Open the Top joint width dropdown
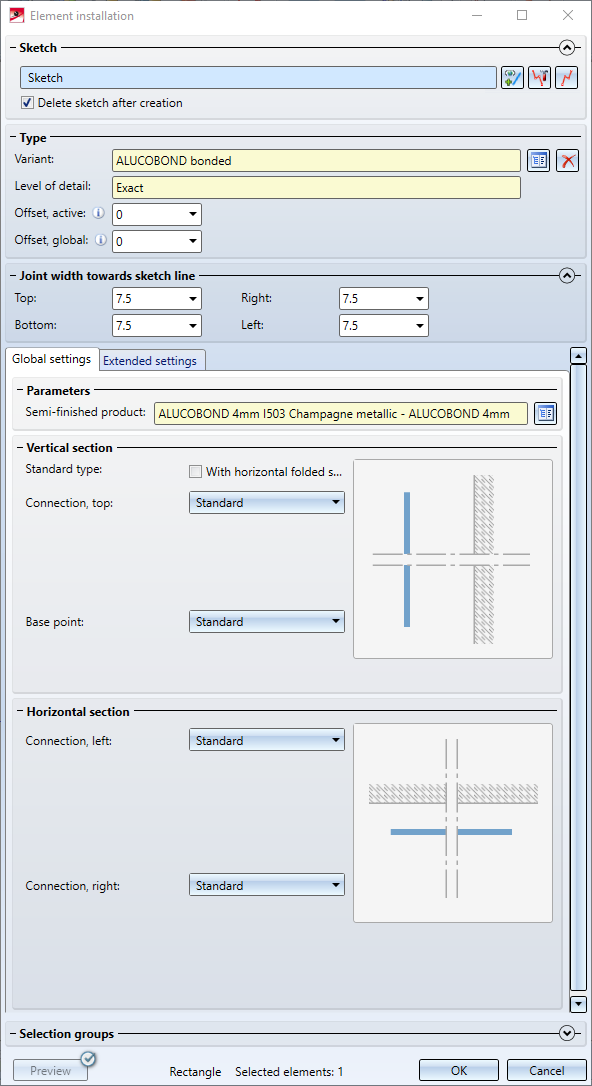The image size is (592, 1086). (156, 299)
